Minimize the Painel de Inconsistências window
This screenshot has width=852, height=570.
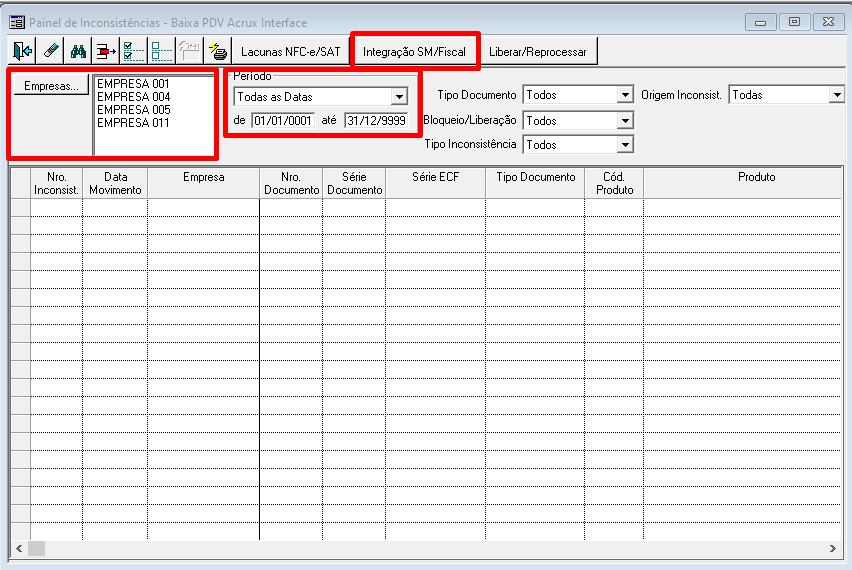(x=761, y=22)
